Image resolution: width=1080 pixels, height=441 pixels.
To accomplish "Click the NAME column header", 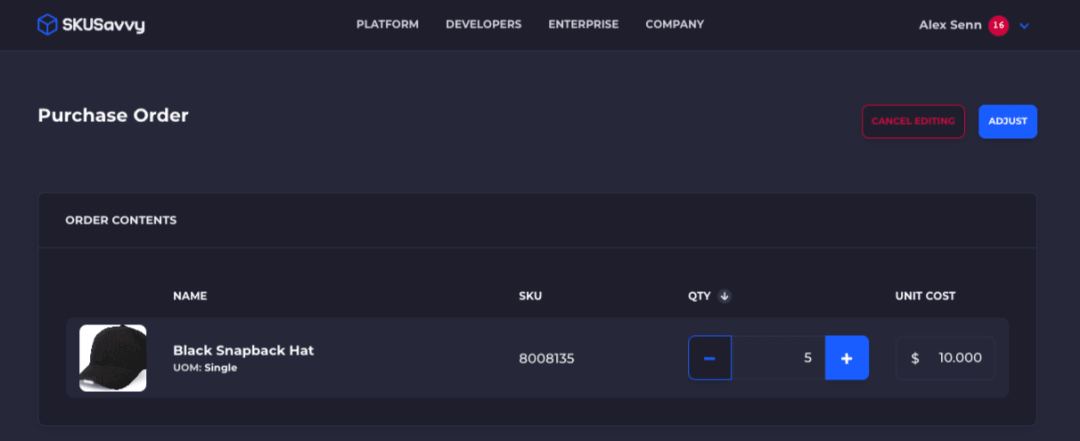I will coord(190,296).
